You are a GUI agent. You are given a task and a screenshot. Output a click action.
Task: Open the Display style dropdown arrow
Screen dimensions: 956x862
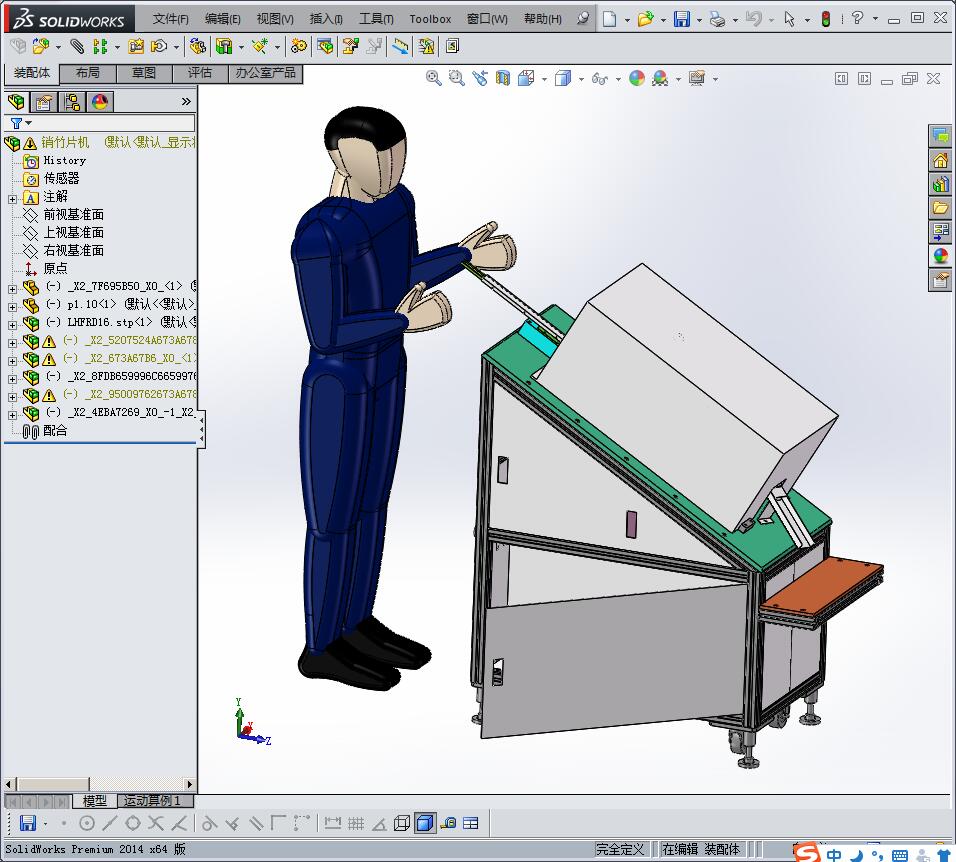pos(581,79)
